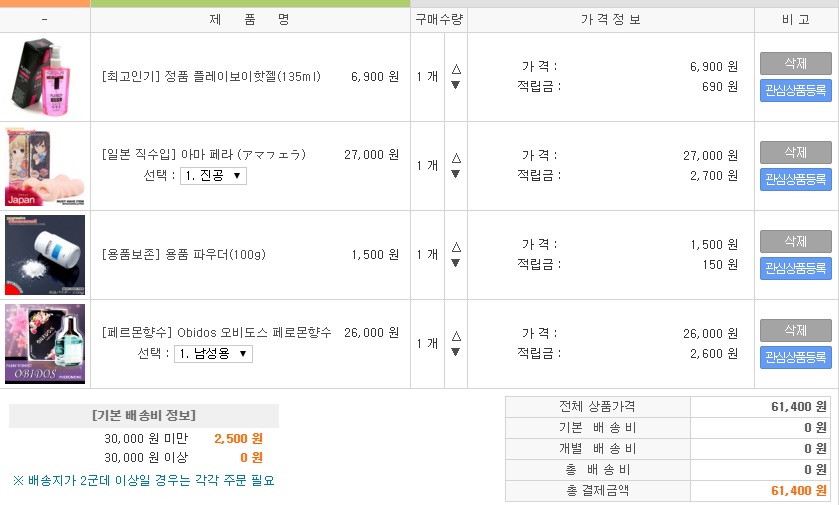The image size is (839, 505).
Task: Decrease quantity of 아마 페라 item
Action: pos(456,174)
